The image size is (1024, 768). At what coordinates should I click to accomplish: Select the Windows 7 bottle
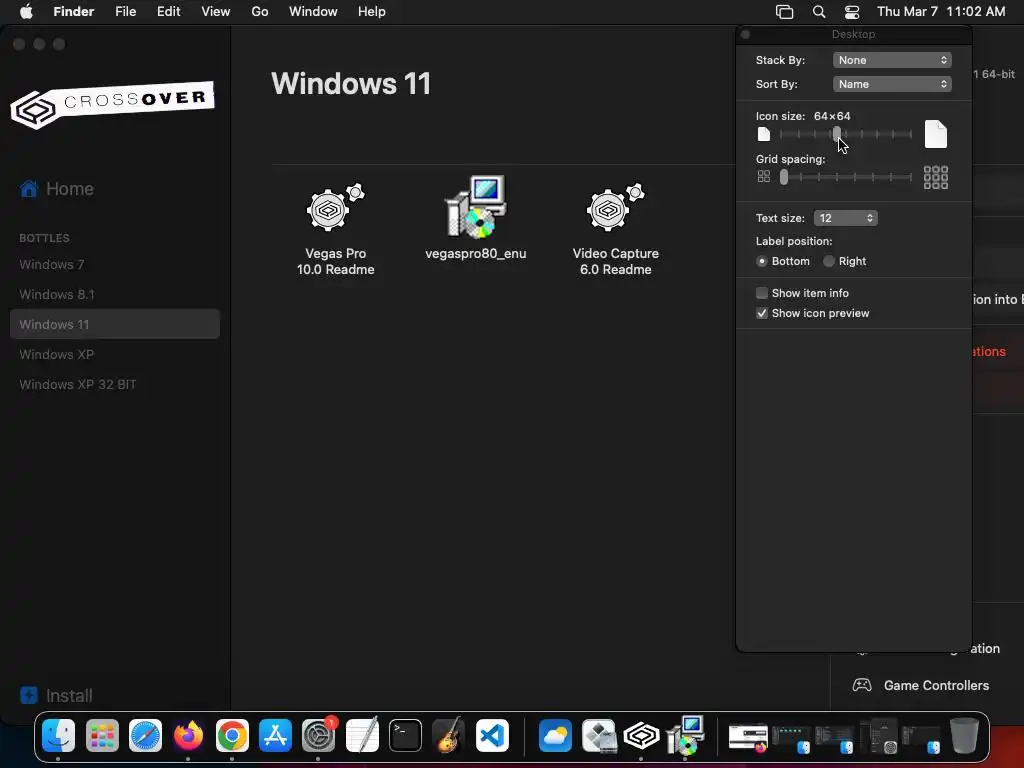click(115, 264)
